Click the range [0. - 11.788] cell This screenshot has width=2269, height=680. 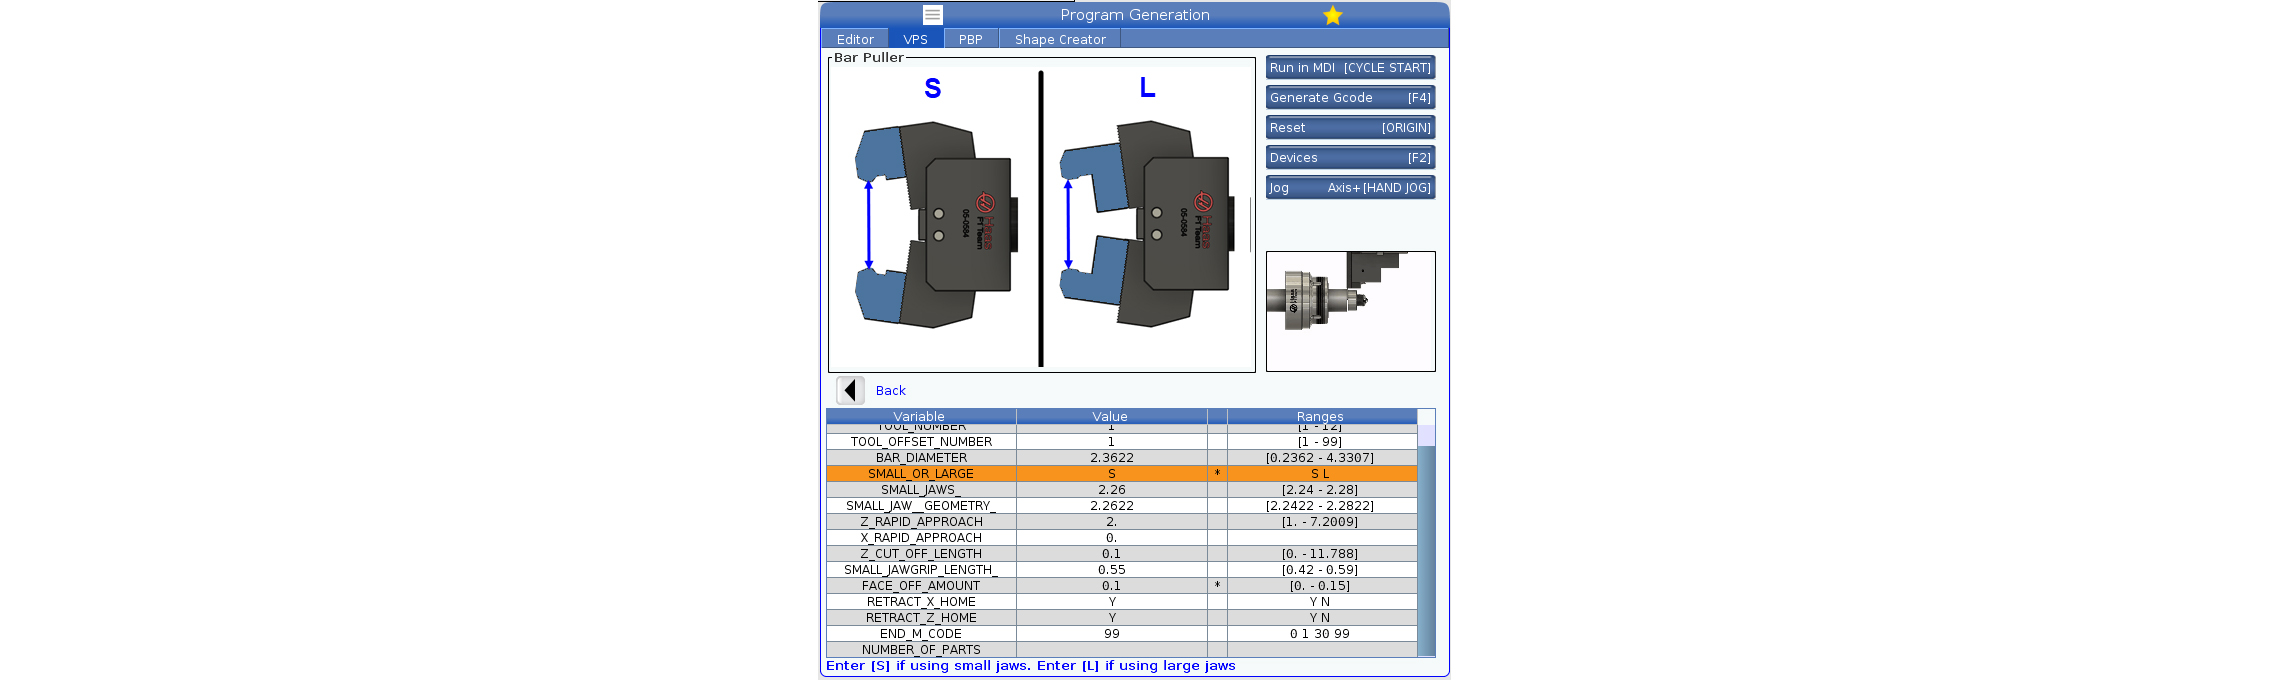click(1321, 554)
